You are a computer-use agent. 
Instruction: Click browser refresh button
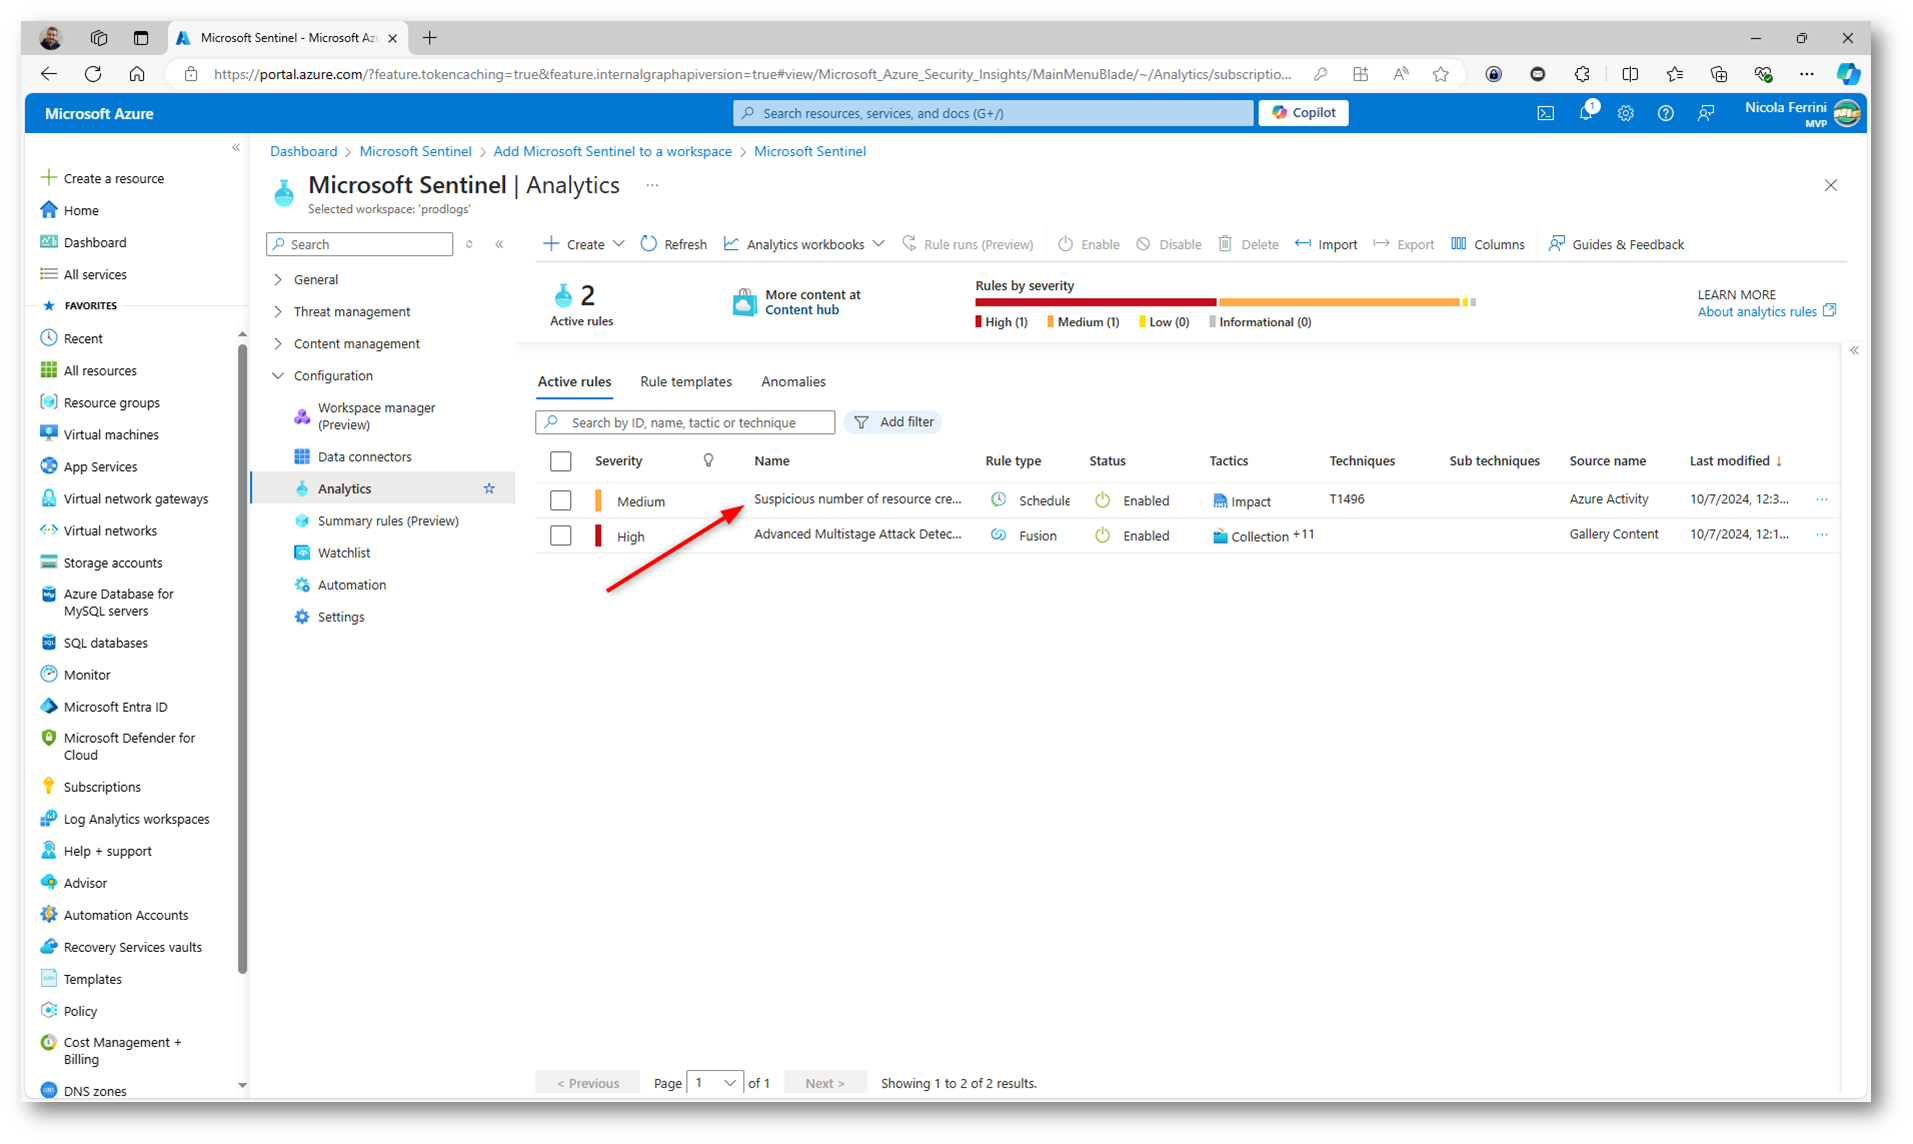[93, 74]
